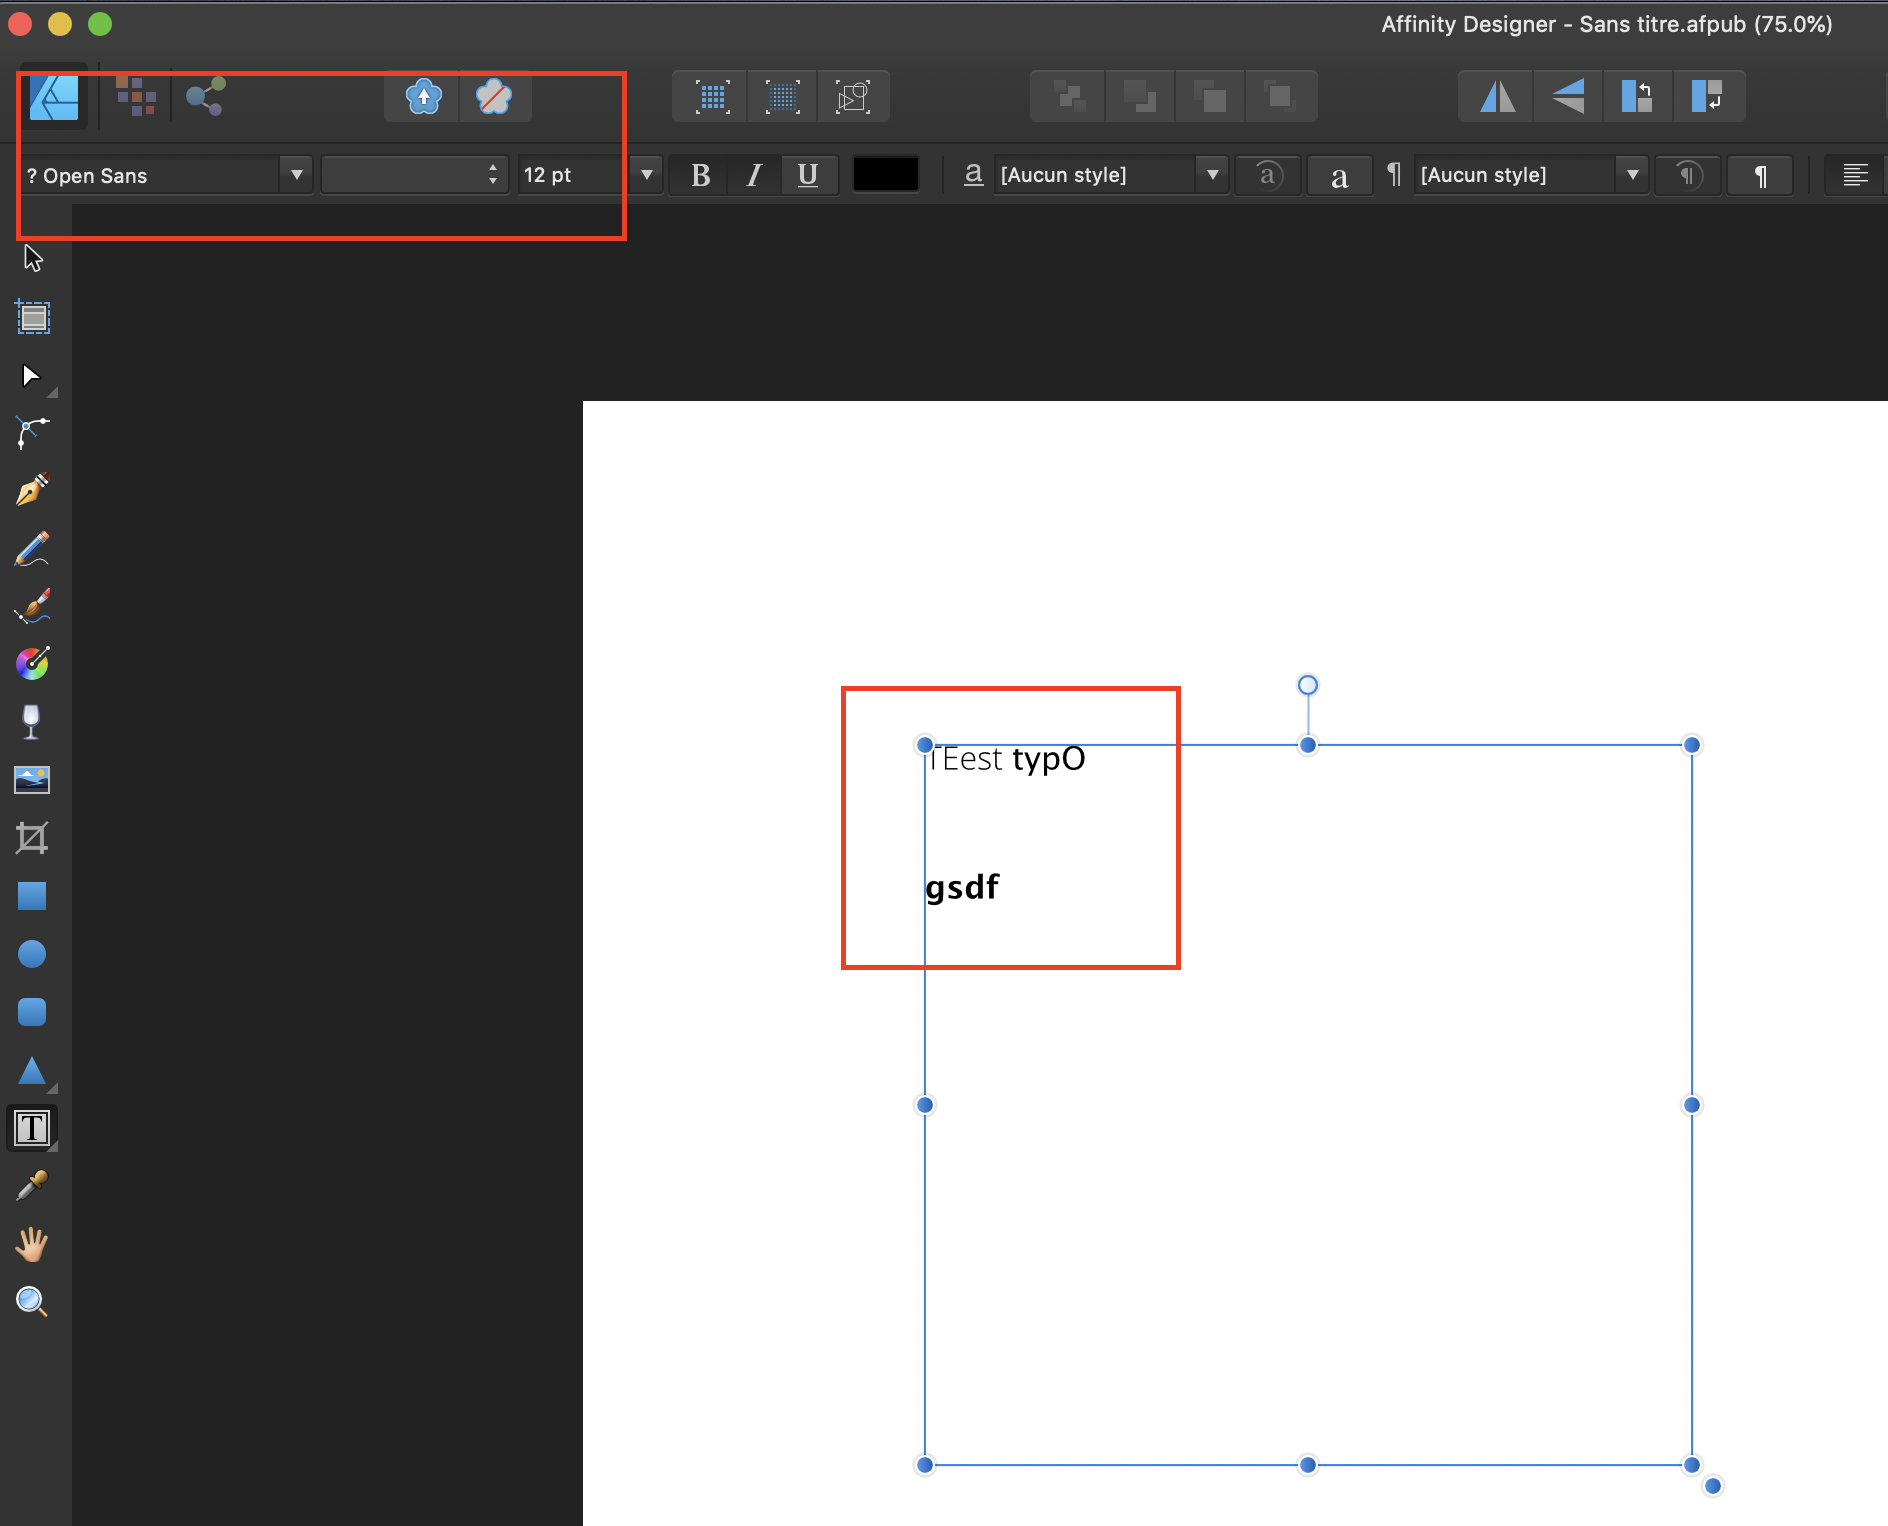Select the Fill gradient colour-wheel tool
The image size is (1888, 1526).
[32, 663]
